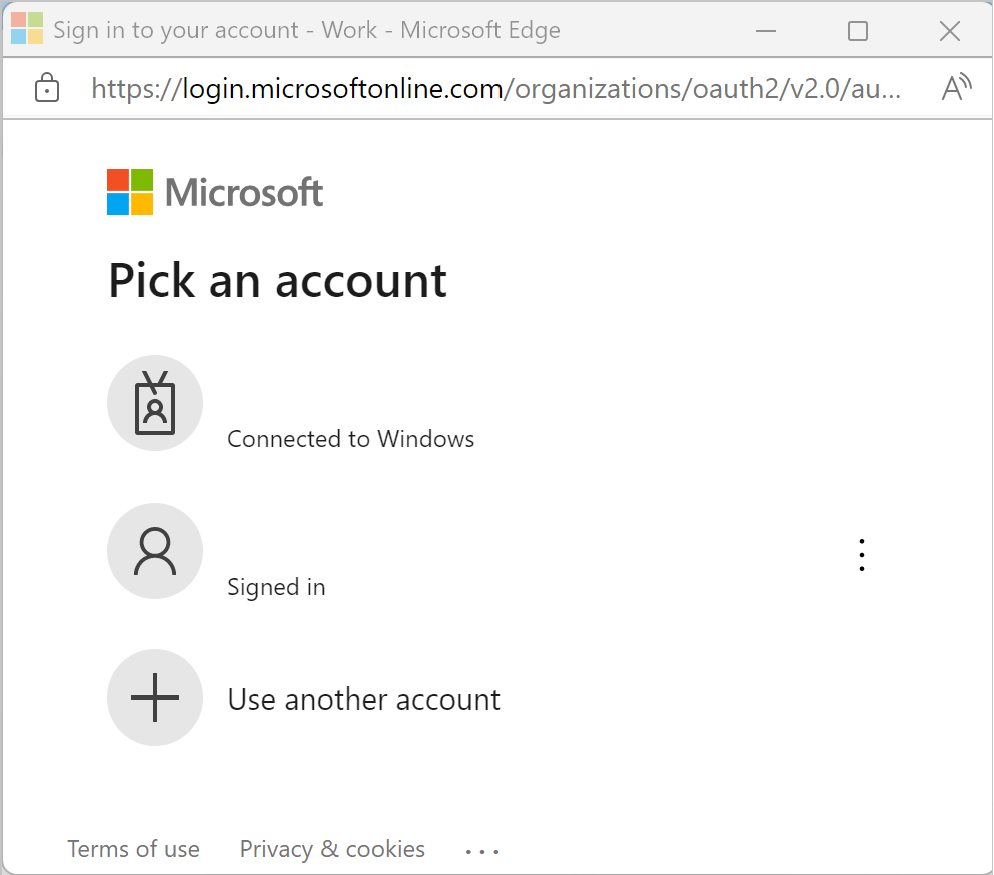Screen dimensions: 994x875
Task: Choose the Signed in account entry
Action: click(276, 587)
